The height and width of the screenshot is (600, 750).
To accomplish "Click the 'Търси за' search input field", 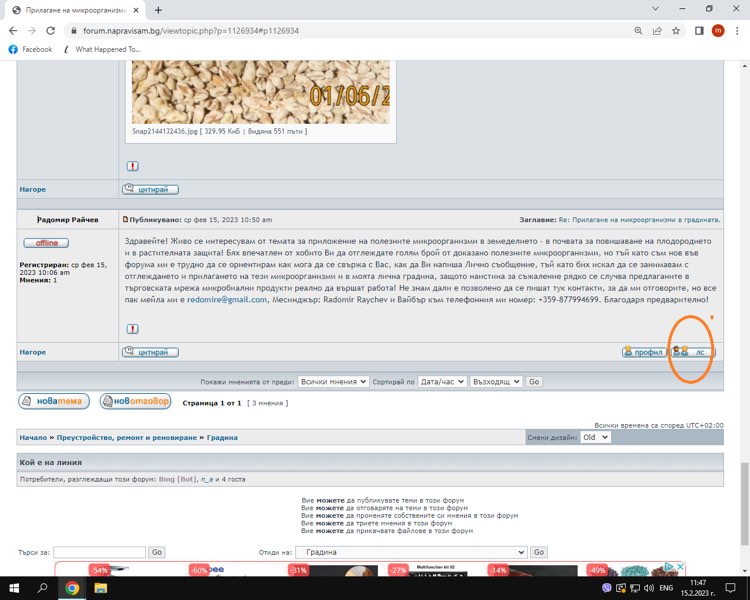I will point(98,552).
